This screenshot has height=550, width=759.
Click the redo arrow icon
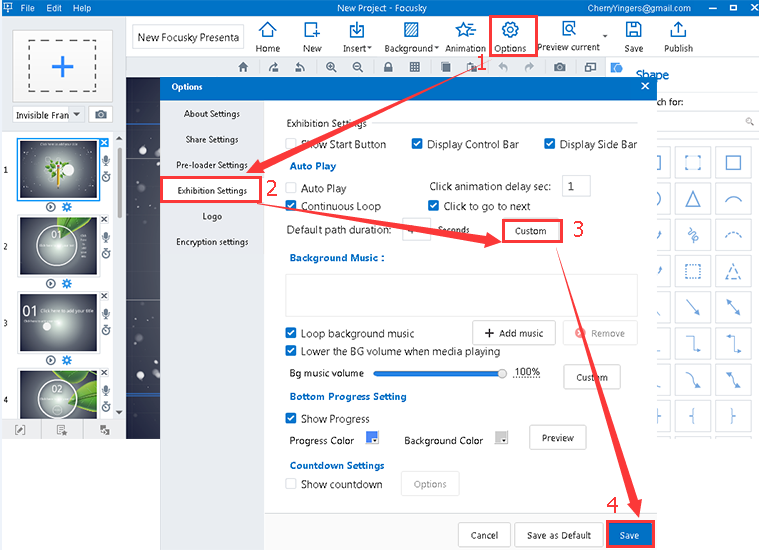click(530, 67)
